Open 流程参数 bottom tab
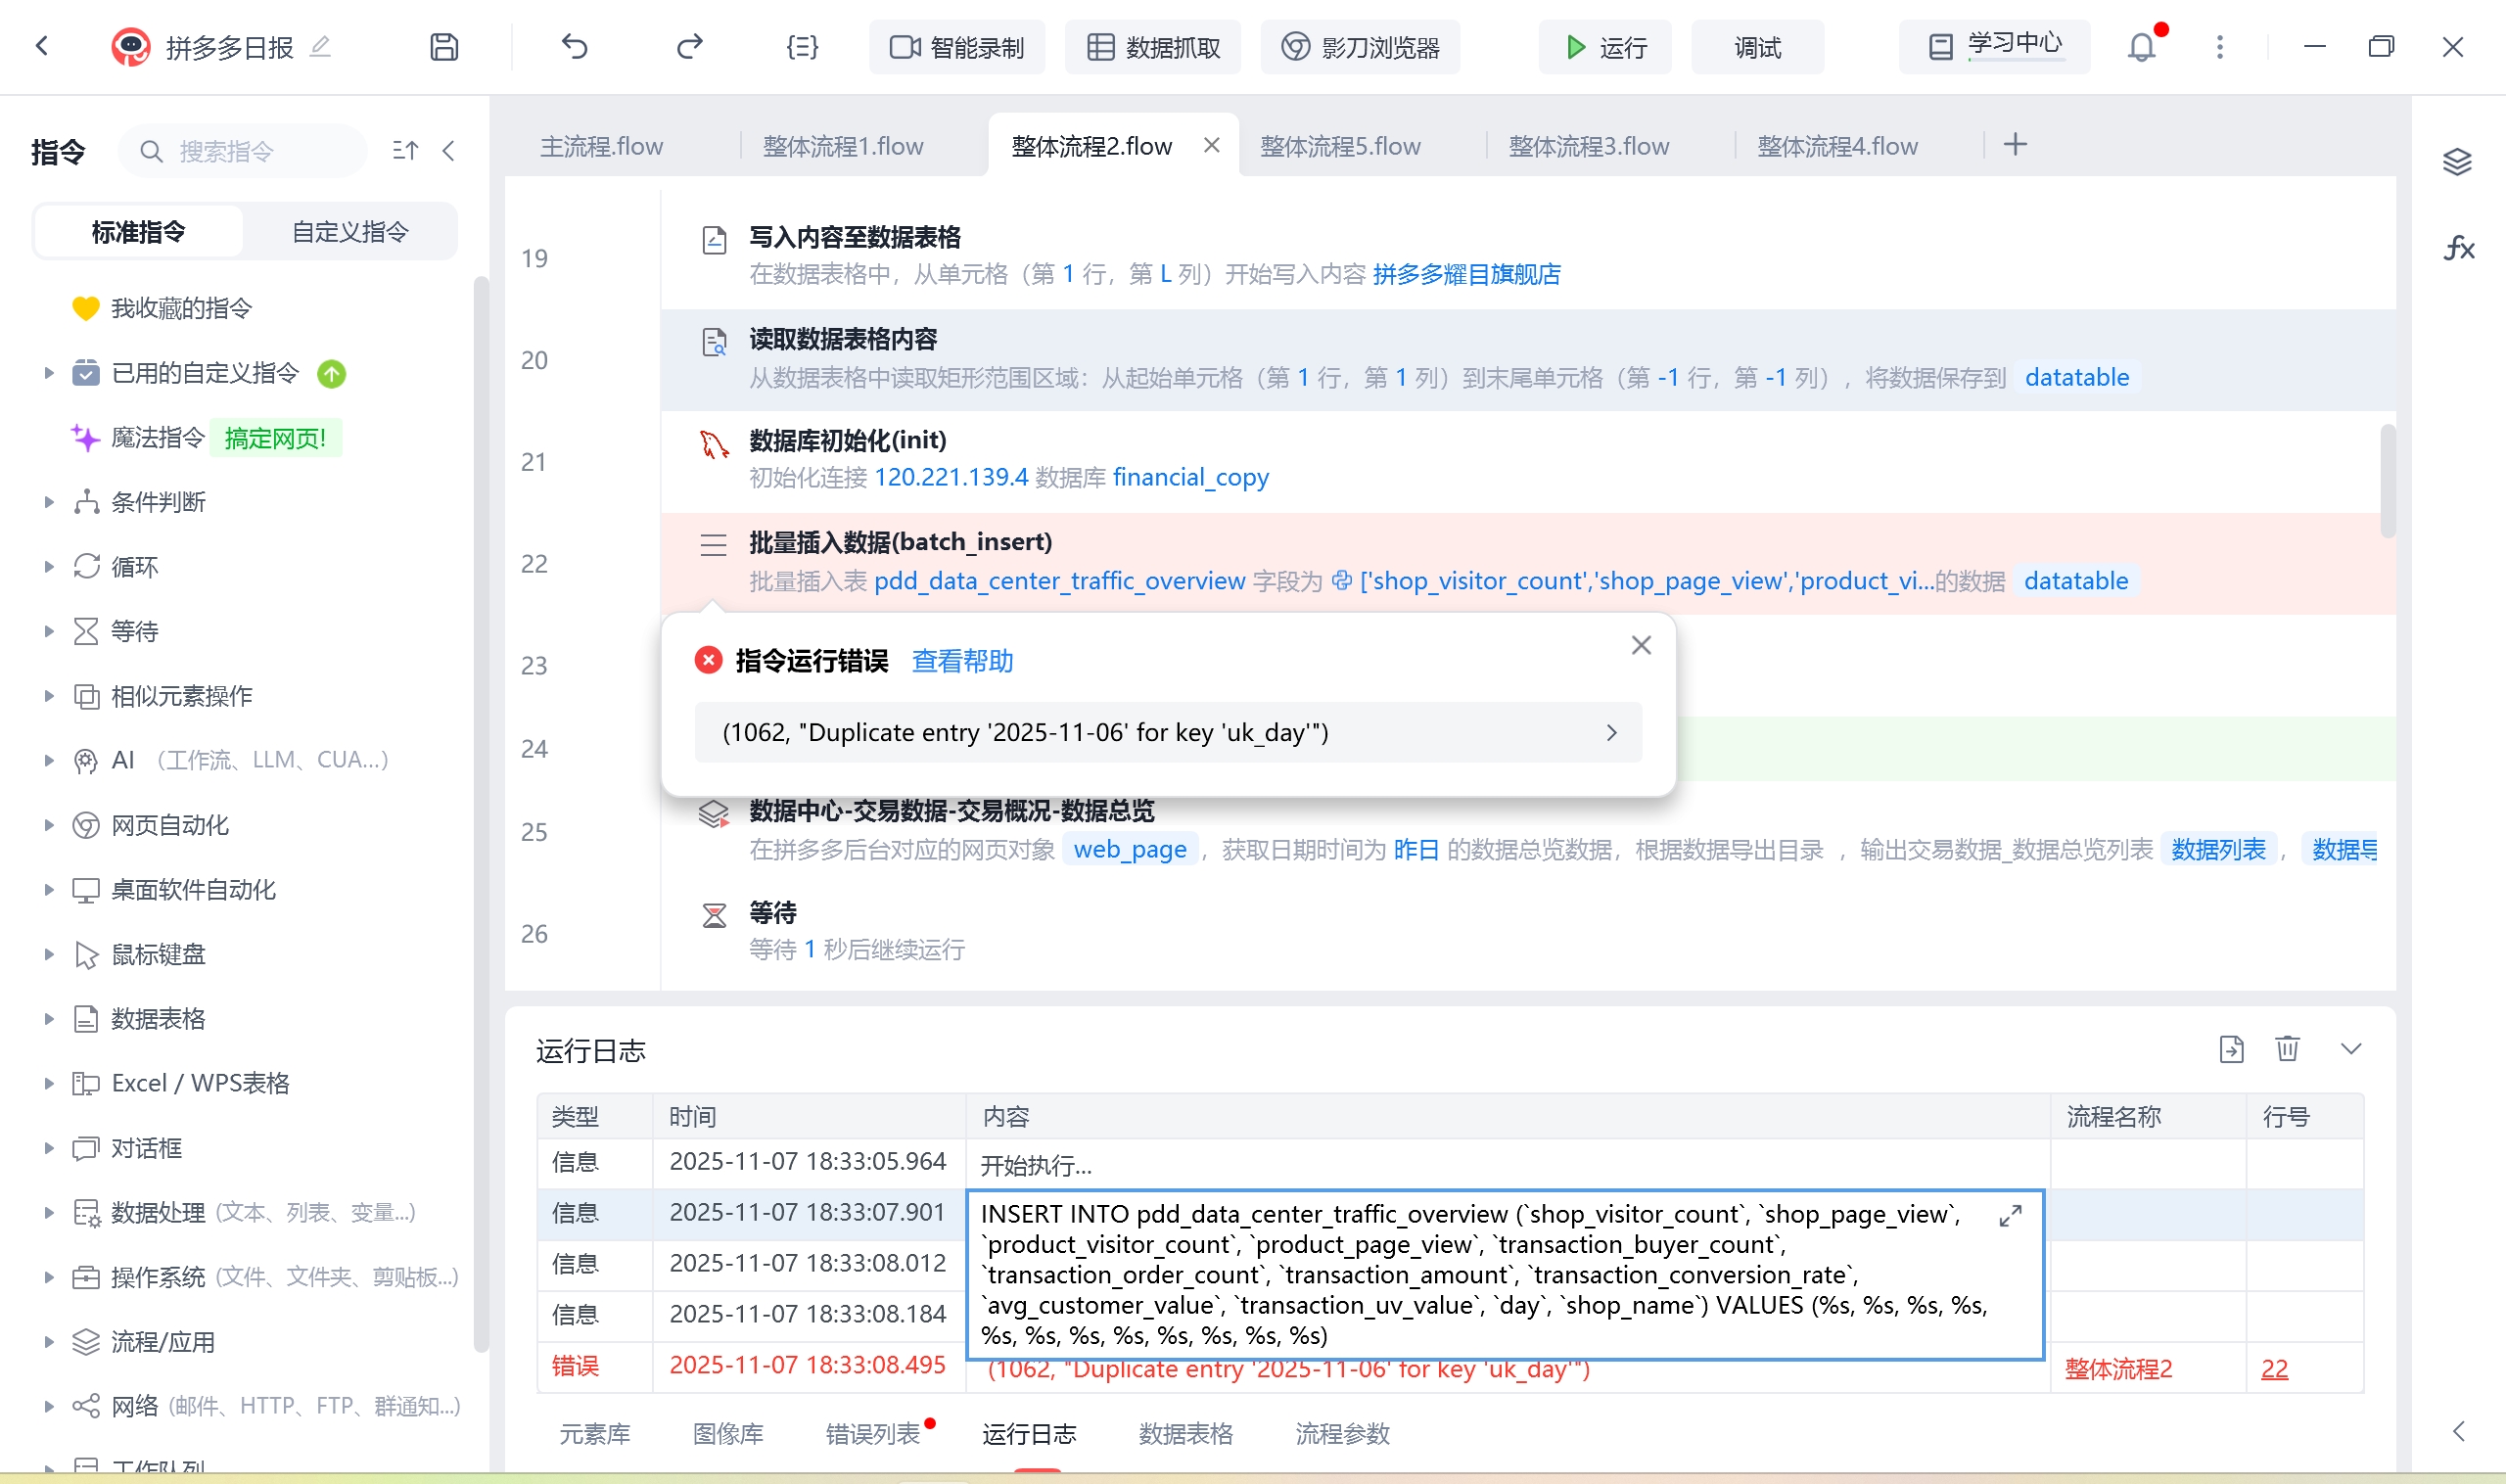Screen dimensions: 2506x1484 tap(1342, 1434)
